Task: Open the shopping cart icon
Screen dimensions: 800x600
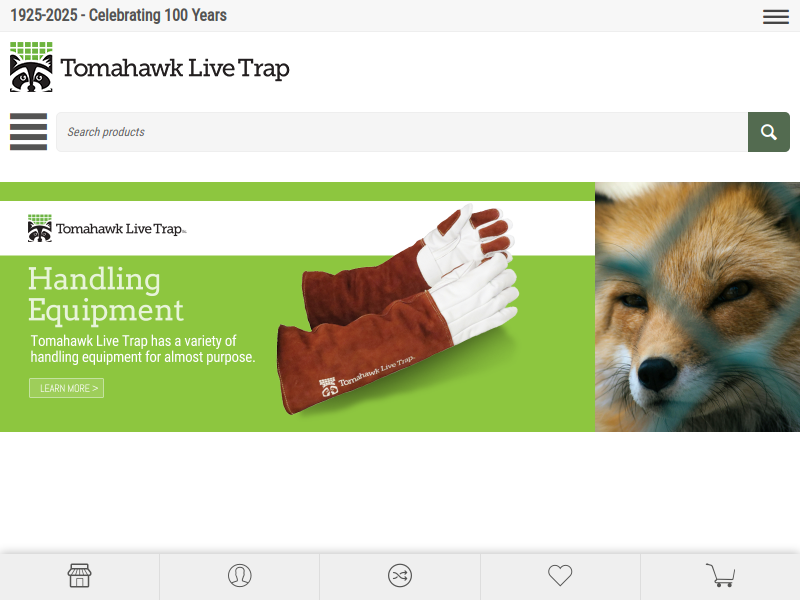Action: click(720, 575)
